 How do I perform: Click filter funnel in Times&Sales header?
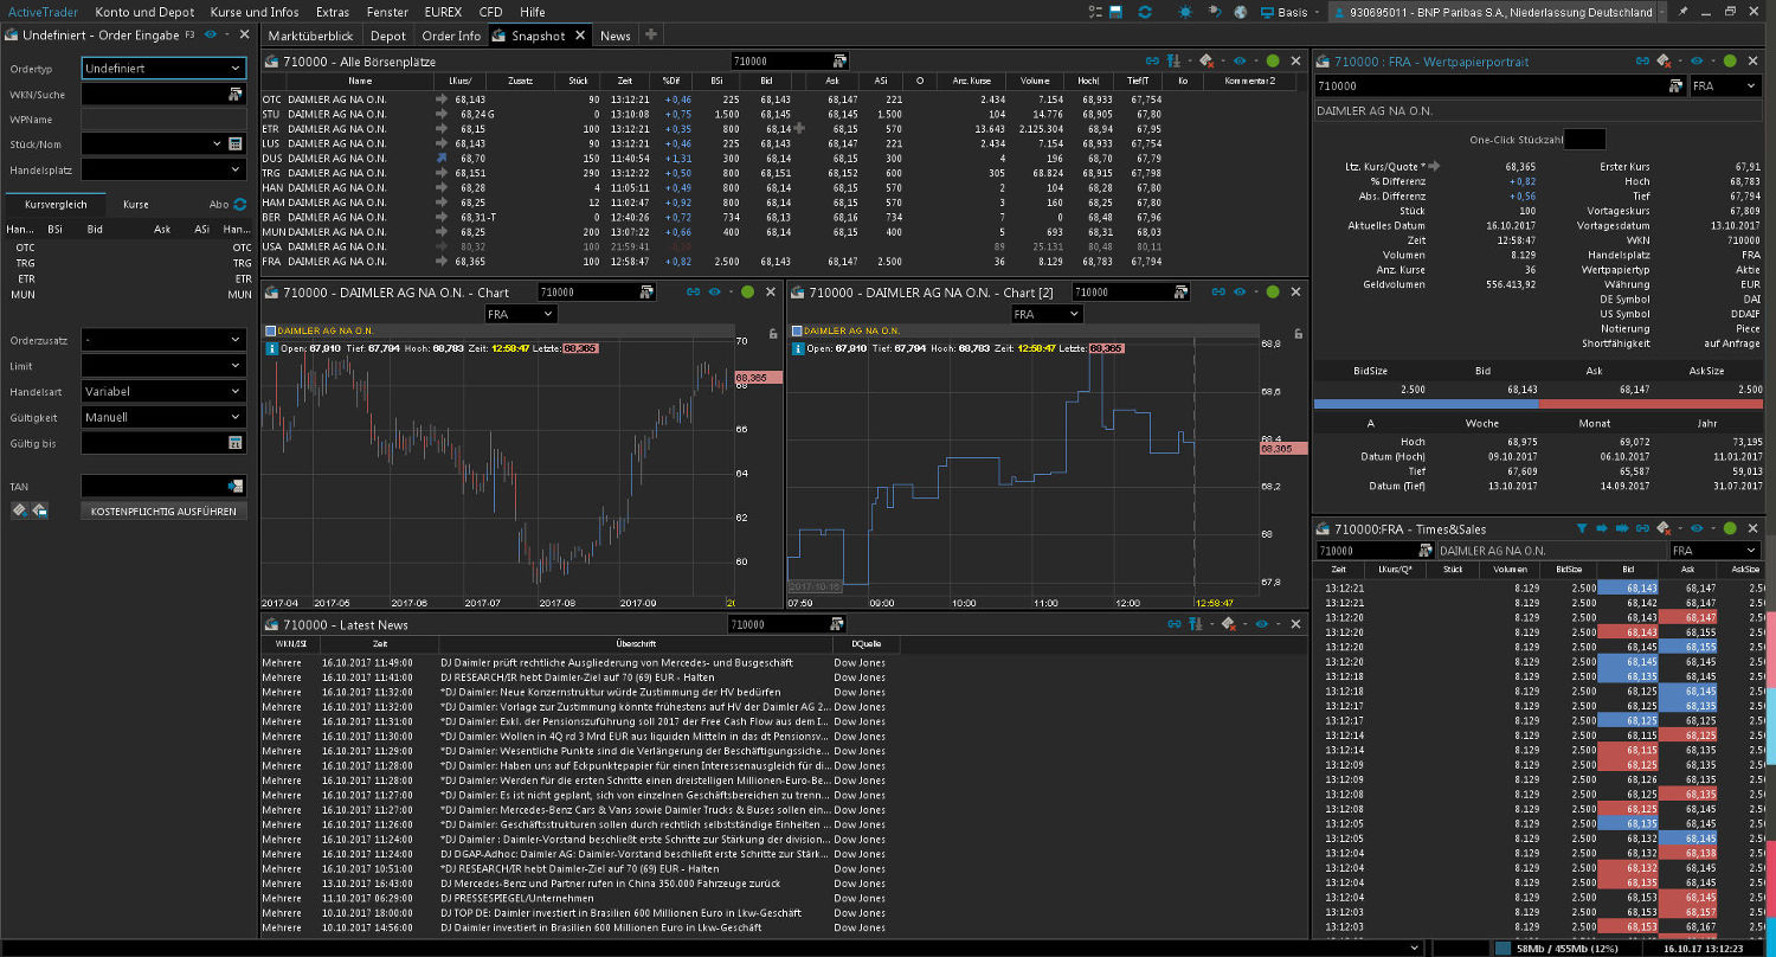pos(1581,528)
